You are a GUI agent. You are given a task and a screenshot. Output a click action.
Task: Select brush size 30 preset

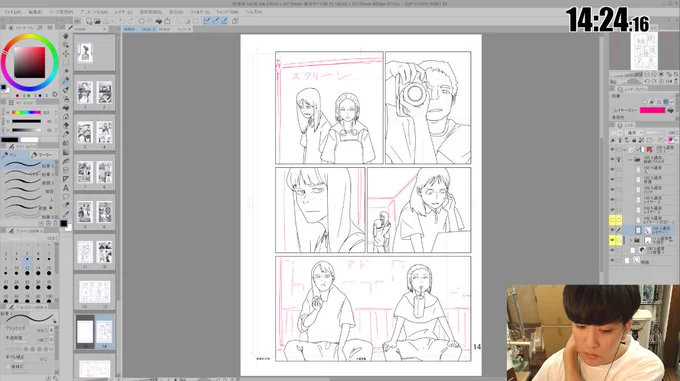38,277
